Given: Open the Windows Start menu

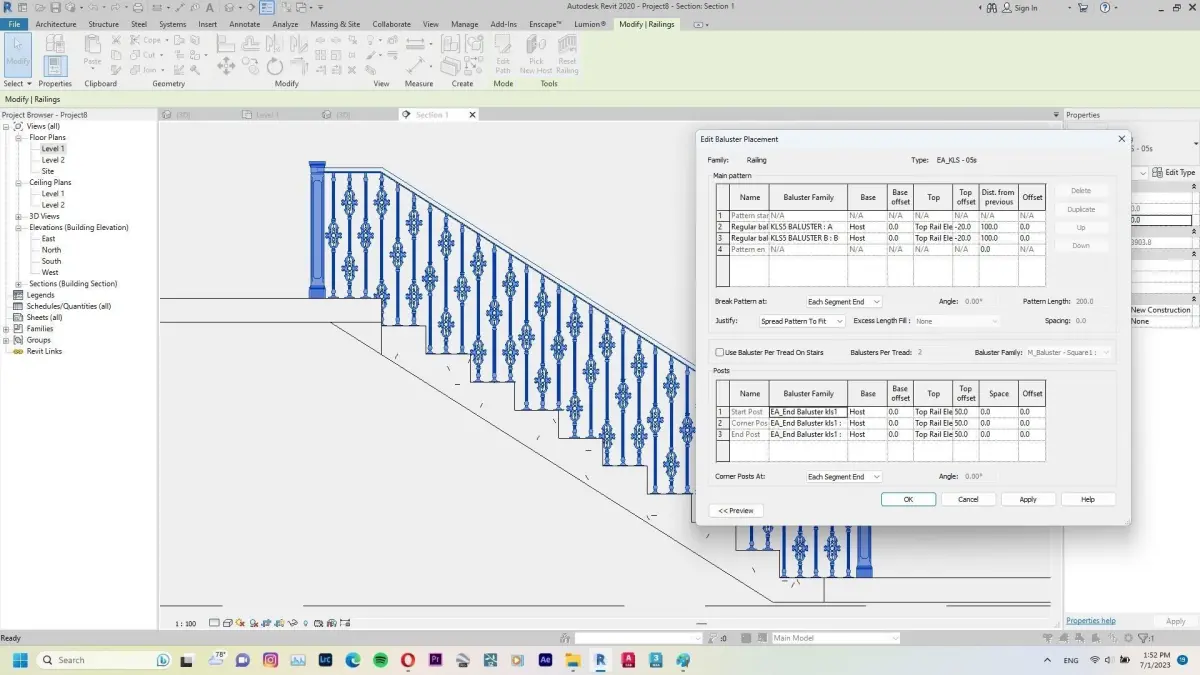Looking at the screenshot, I should [x=19, y=660].
